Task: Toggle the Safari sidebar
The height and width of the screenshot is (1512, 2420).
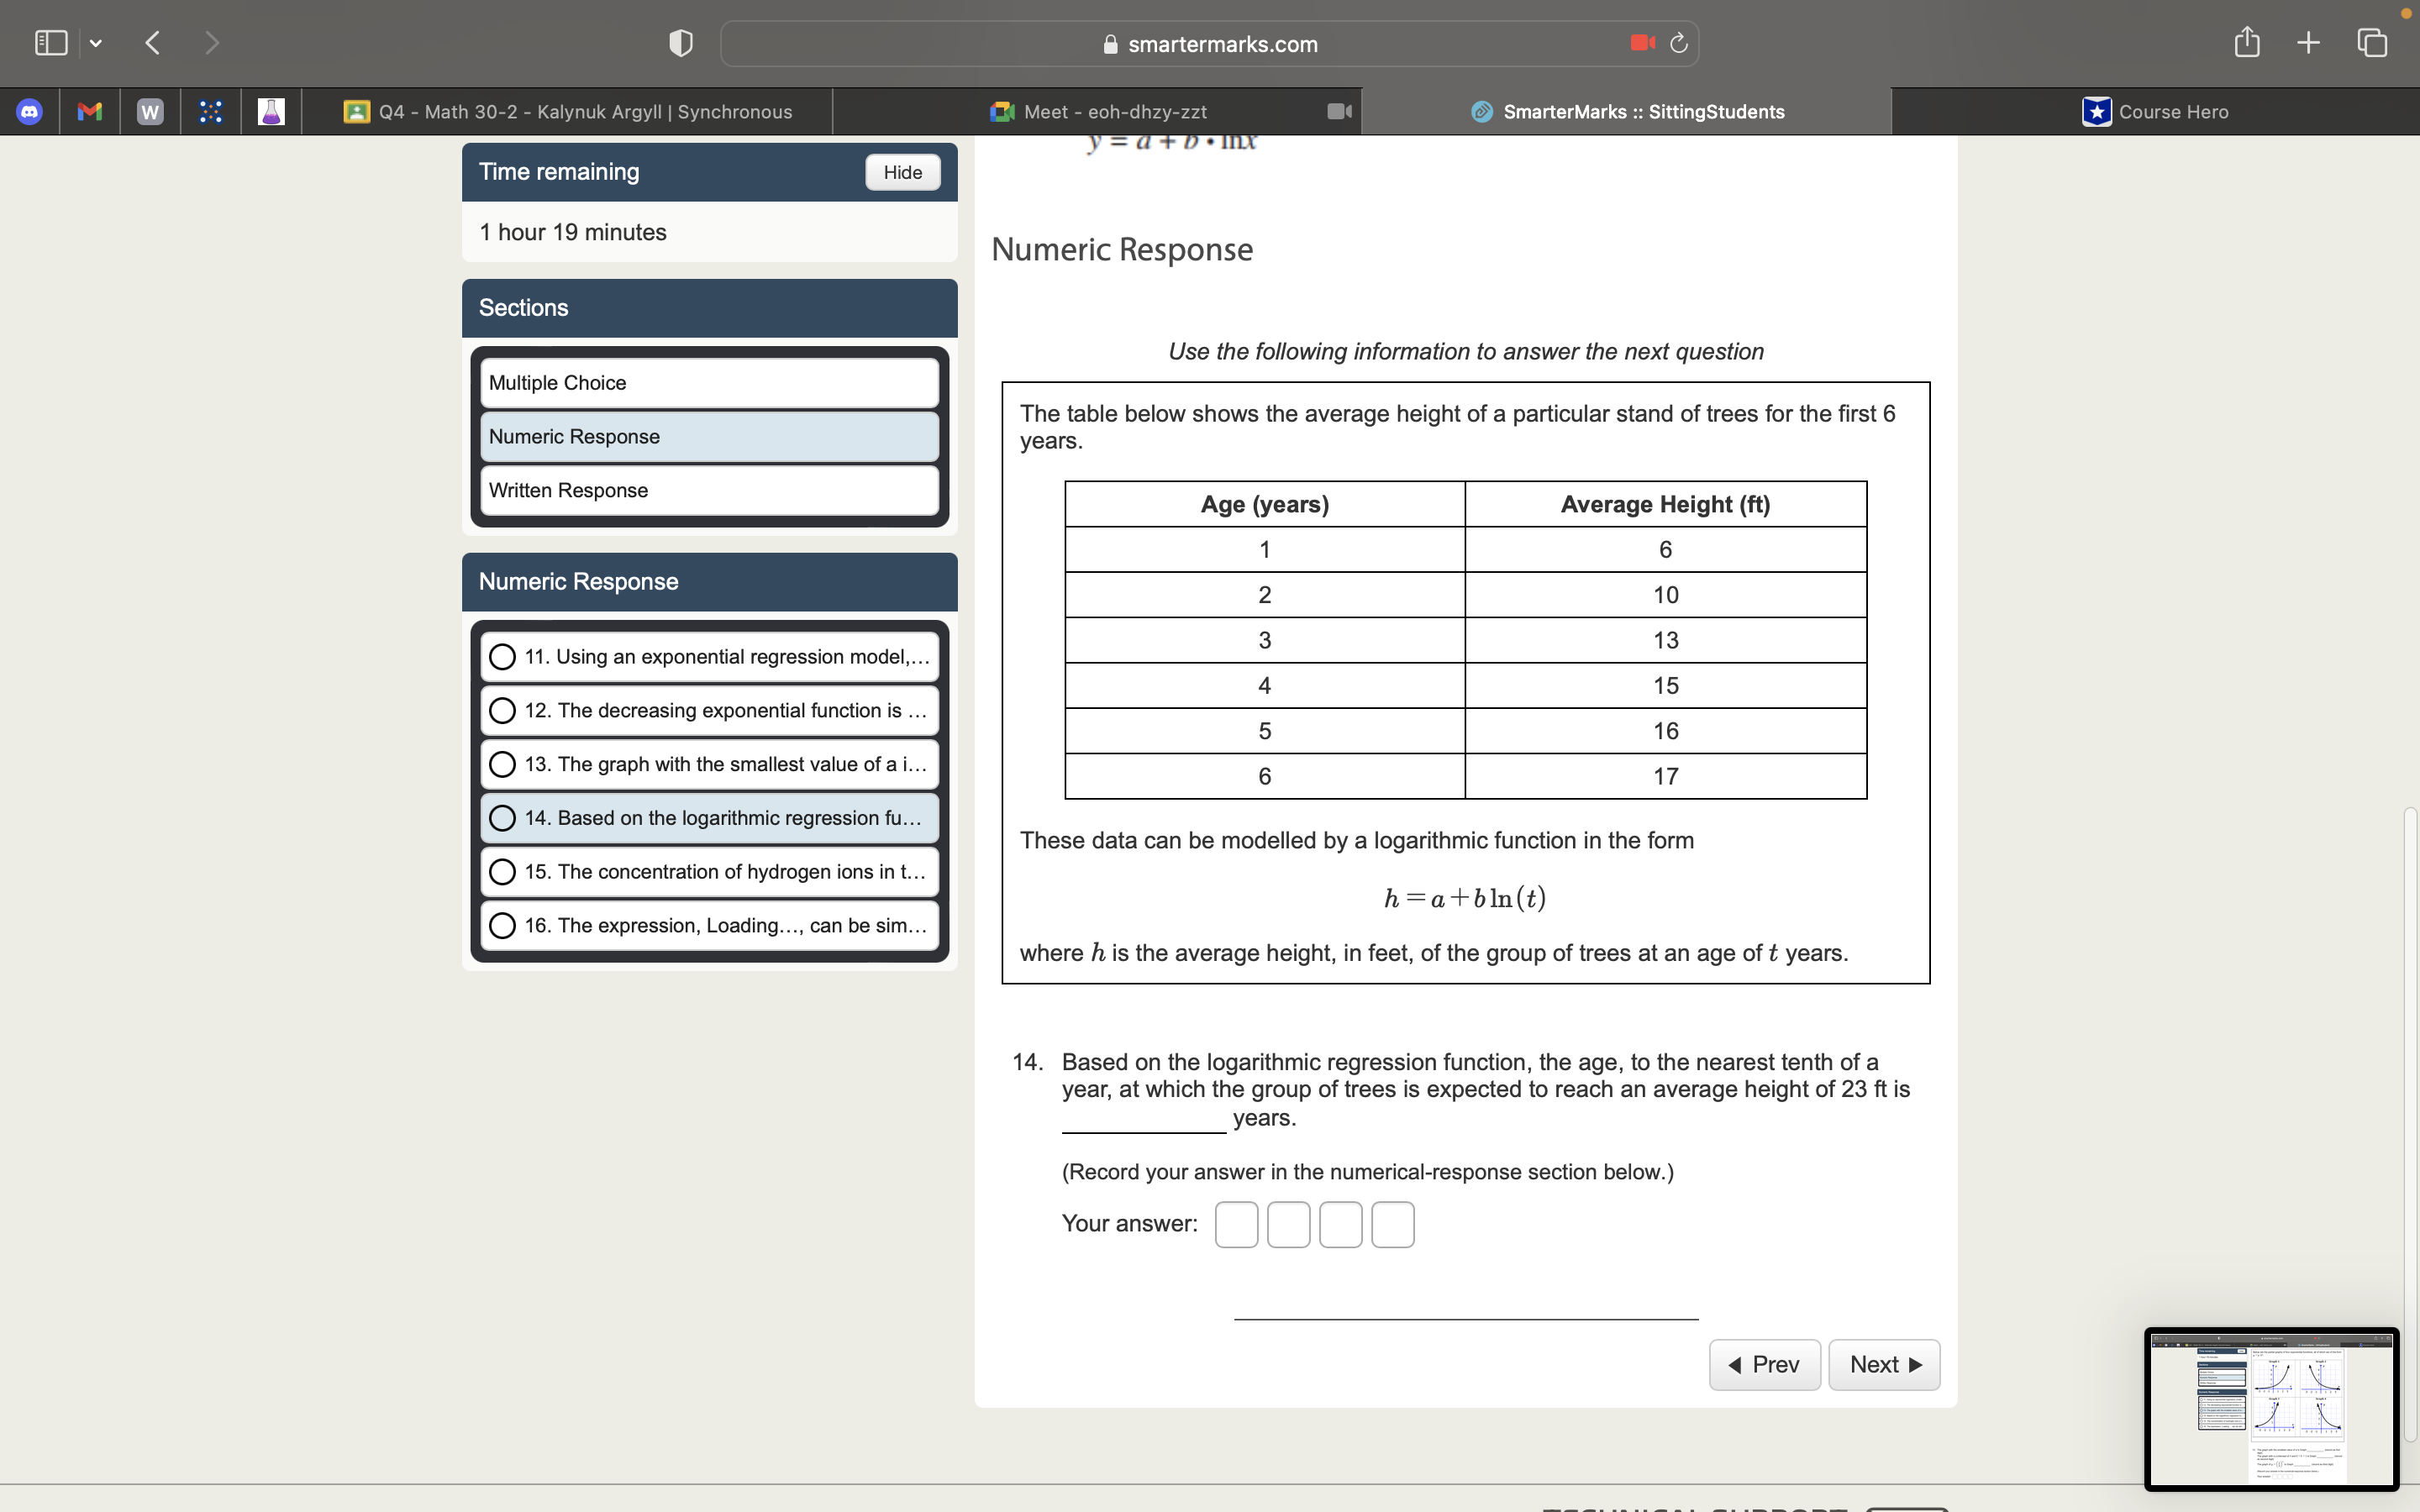Action: pos(50,42)
